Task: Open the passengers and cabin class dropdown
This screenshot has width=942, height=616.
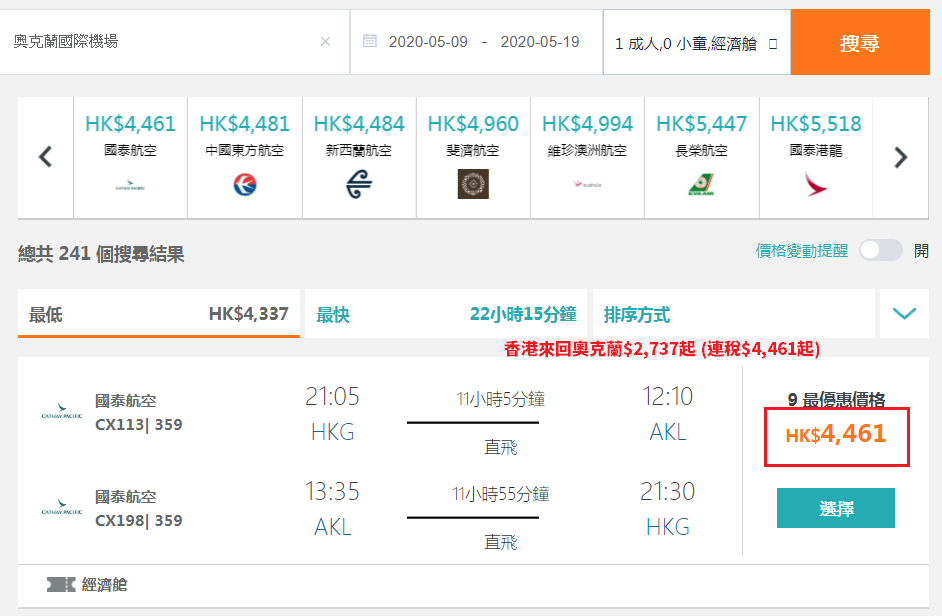Action: [x=696, y=43]
